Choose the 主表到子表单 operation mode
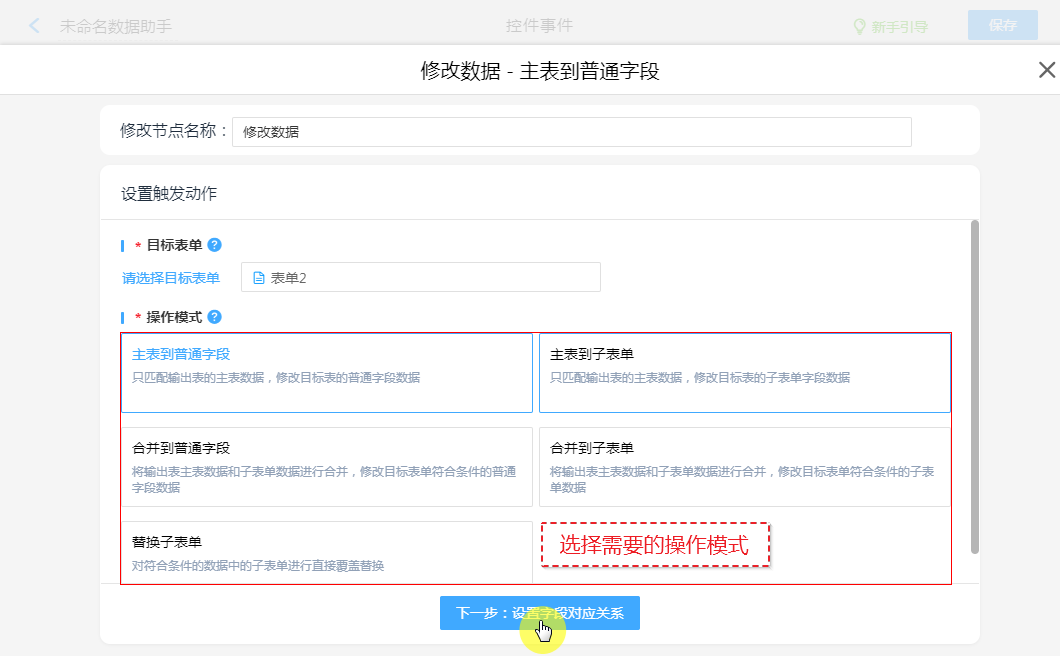Screen dimensions: 1060x656 [744, 372]
